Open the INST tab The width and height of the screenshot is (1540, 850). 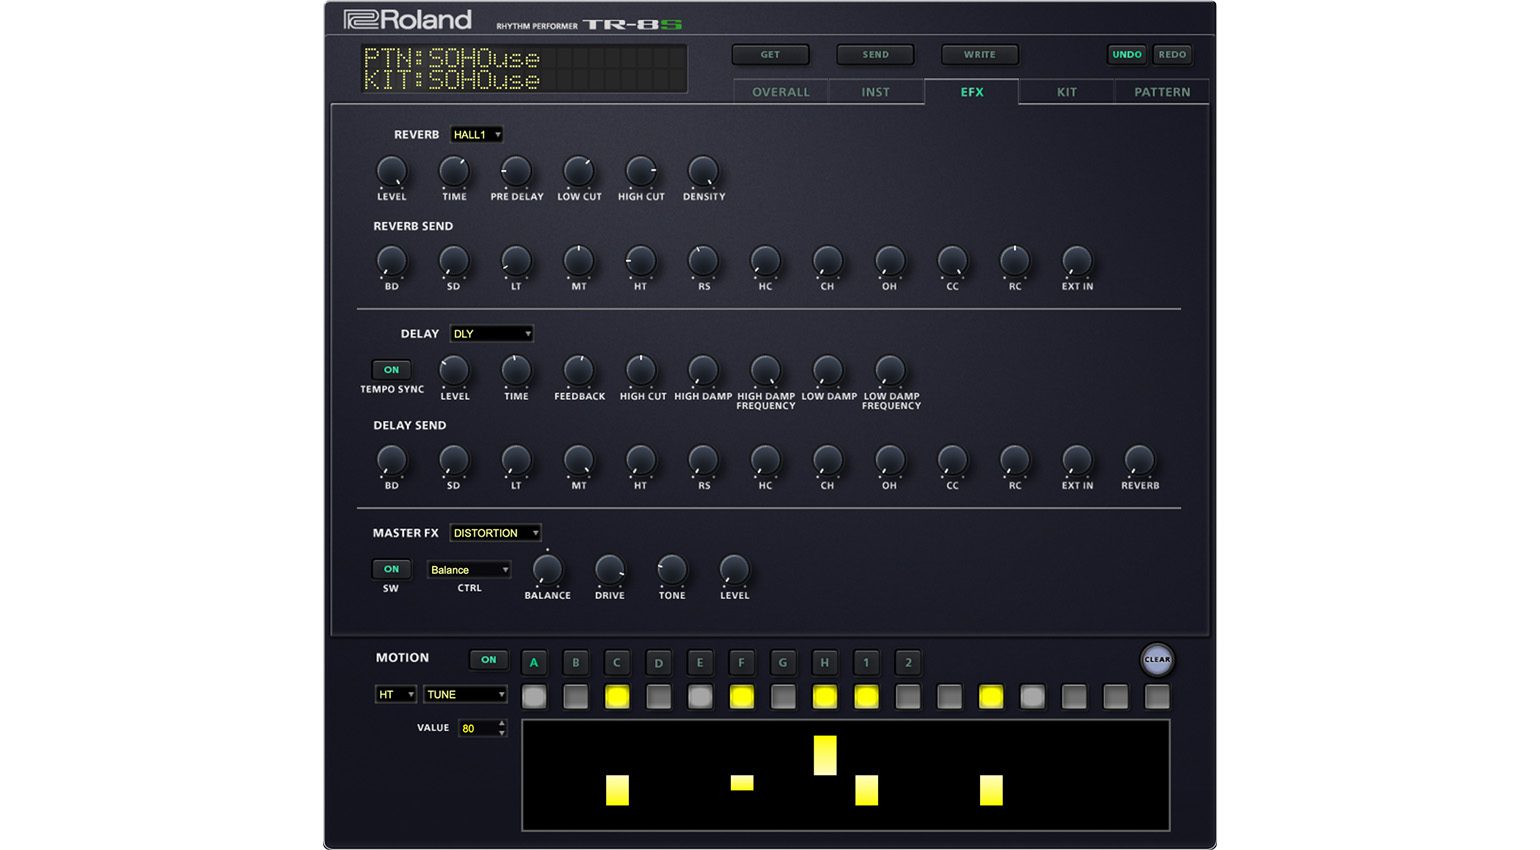(875, 92)
